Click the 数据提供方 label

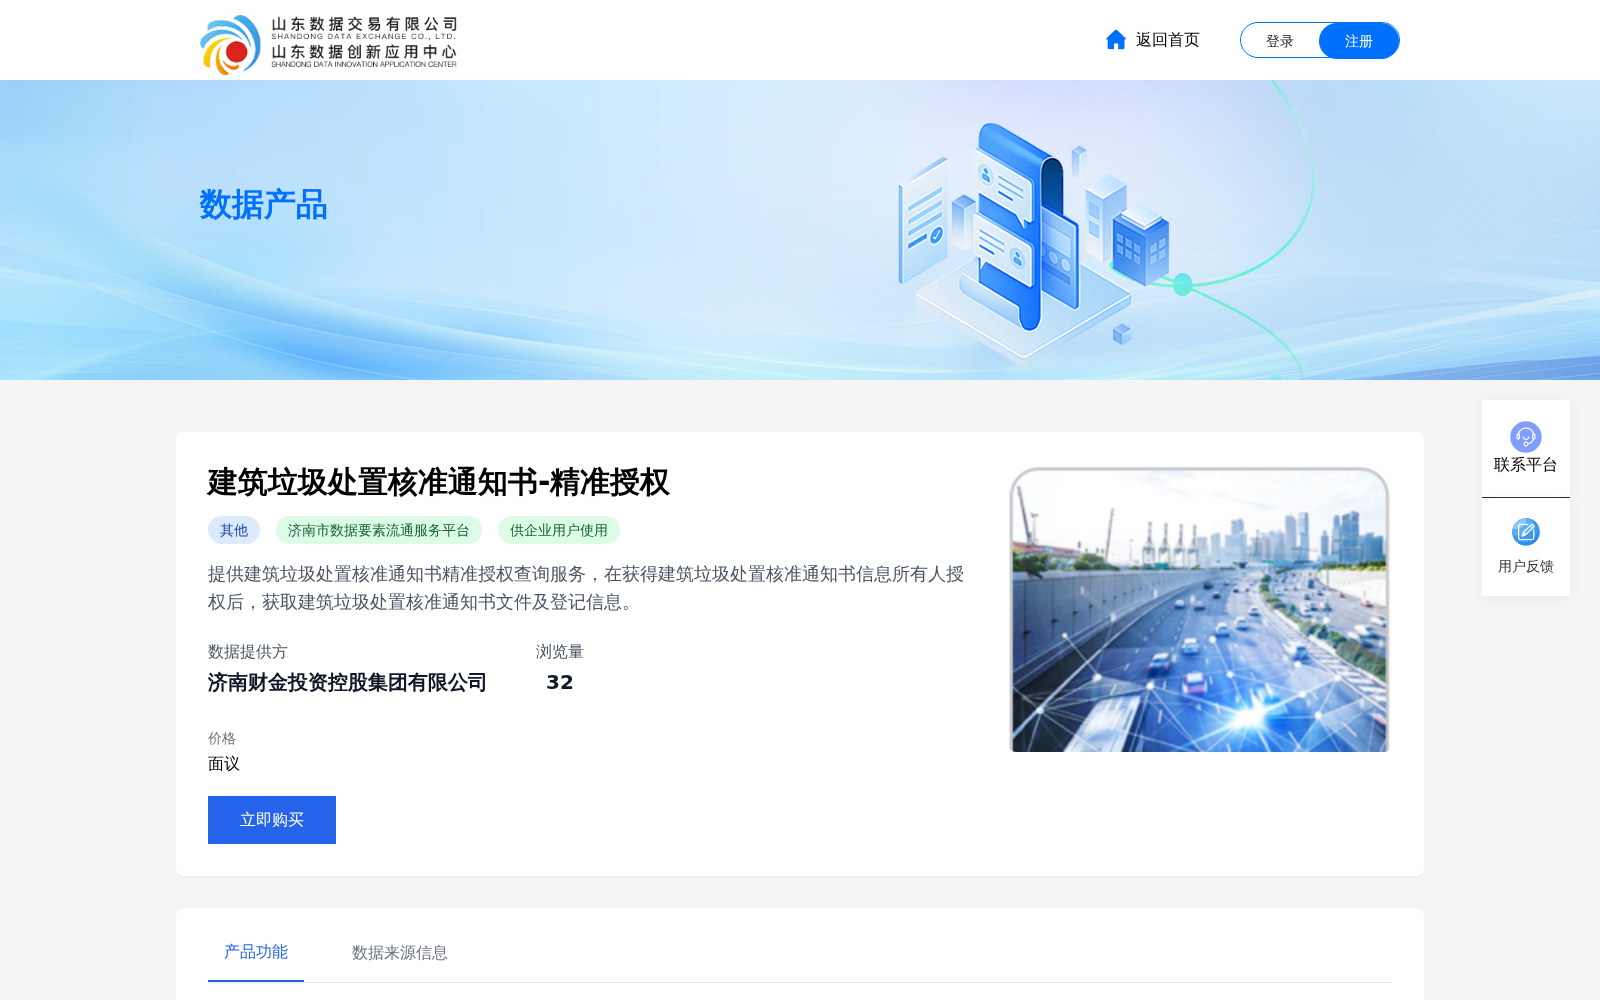[x=248, y=652]
